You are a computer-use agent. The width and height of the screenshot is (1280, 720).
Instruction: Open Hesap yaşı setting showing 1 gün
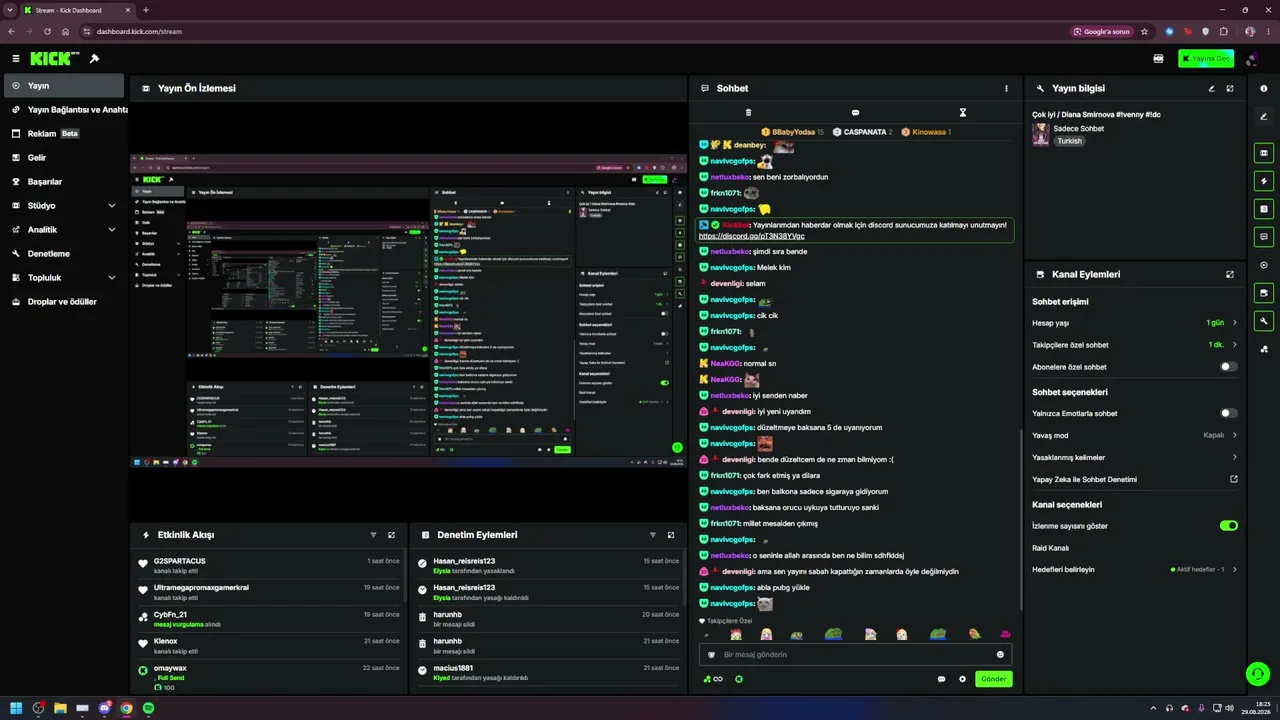1135,323
